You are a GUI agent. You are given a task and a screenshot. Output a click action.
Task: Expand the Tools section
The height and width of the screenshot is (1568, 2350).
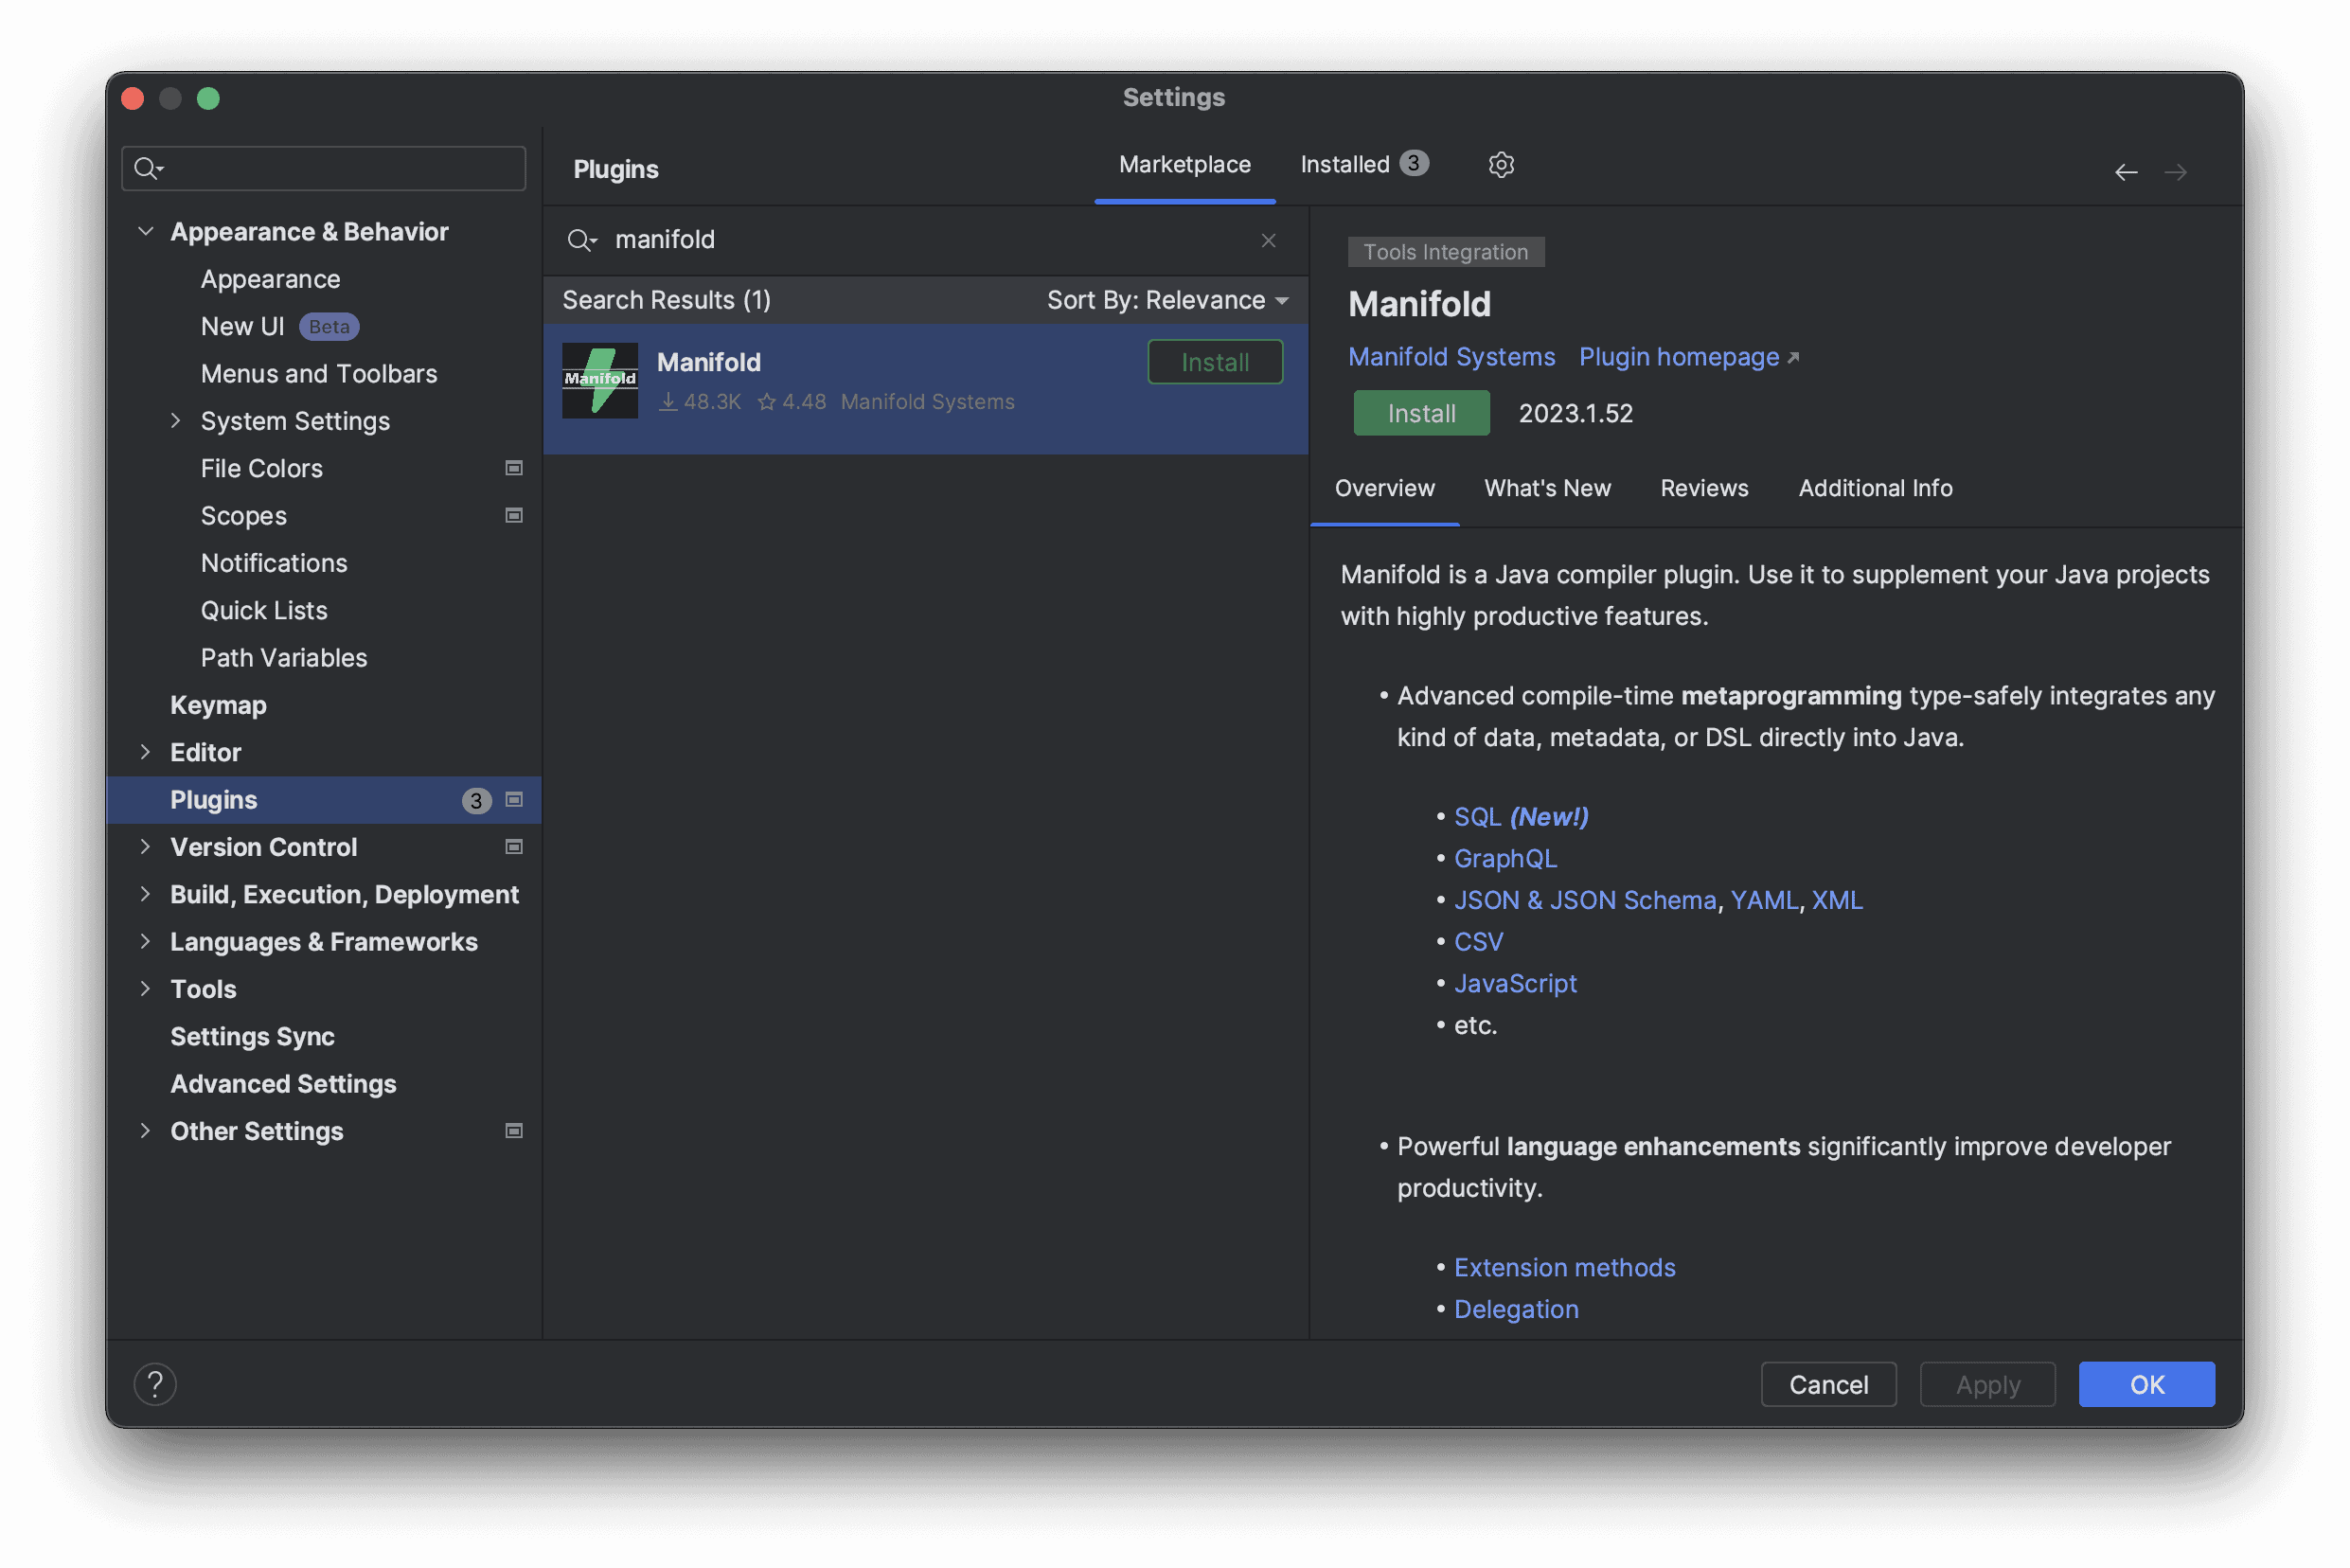146,989
